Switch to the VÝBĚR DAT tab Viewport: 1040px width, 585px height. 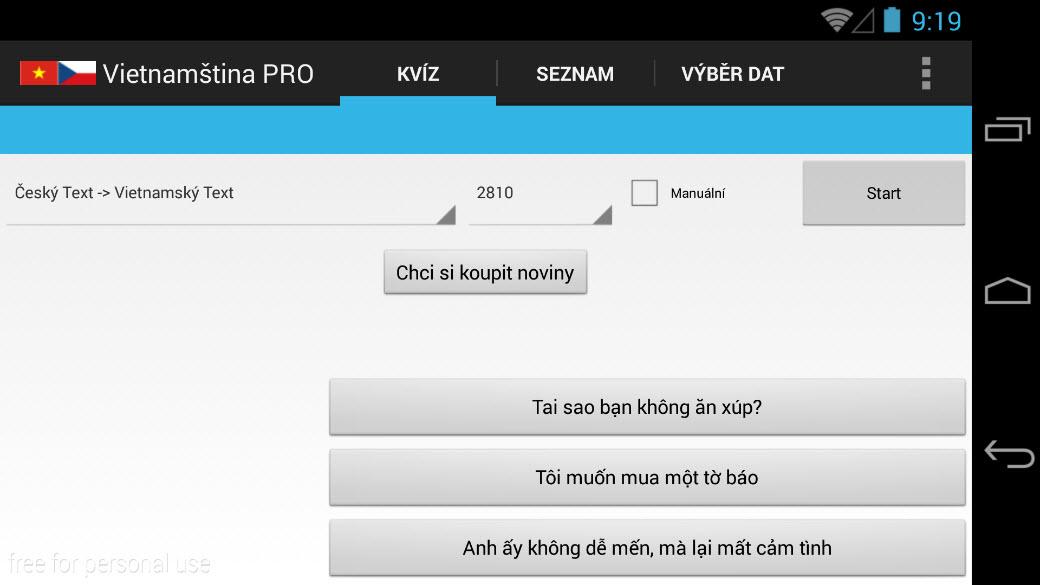click(732, 74)
